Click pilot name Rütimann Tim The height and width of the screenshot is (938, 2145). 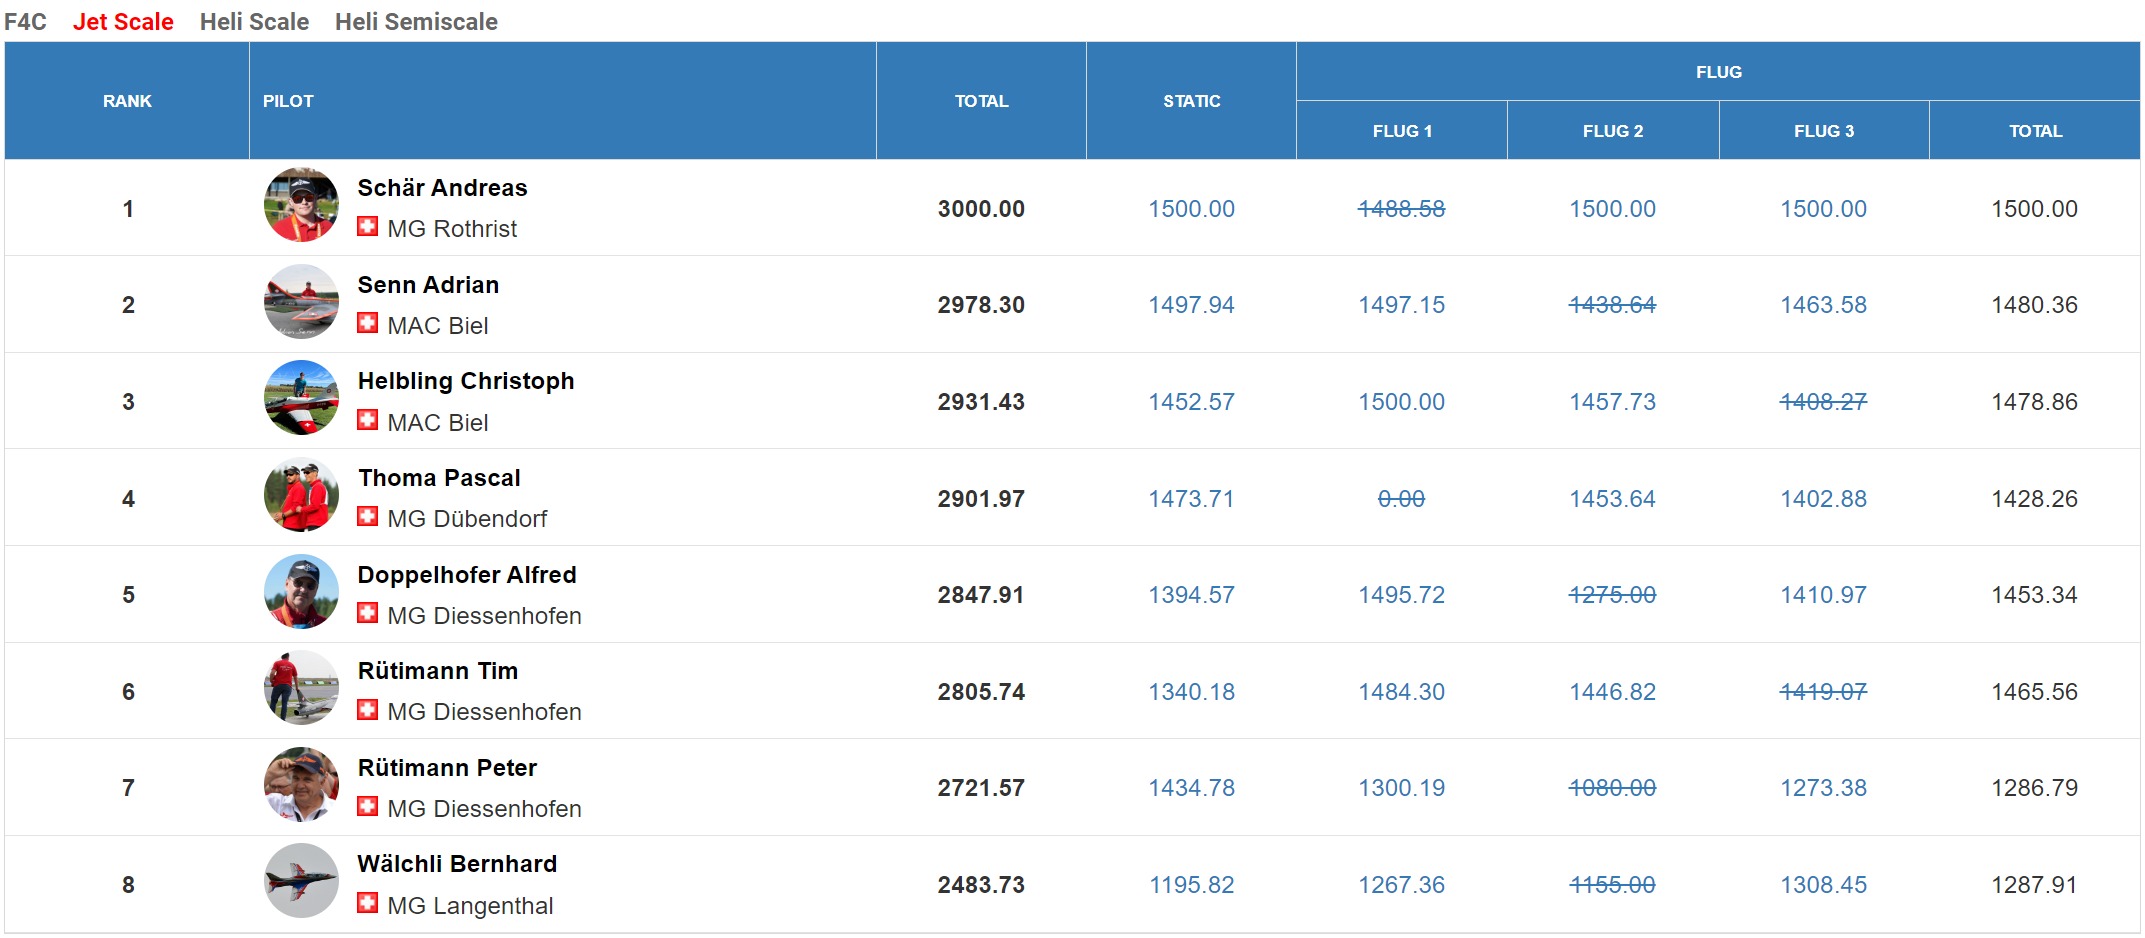click(x=438, y=671)
